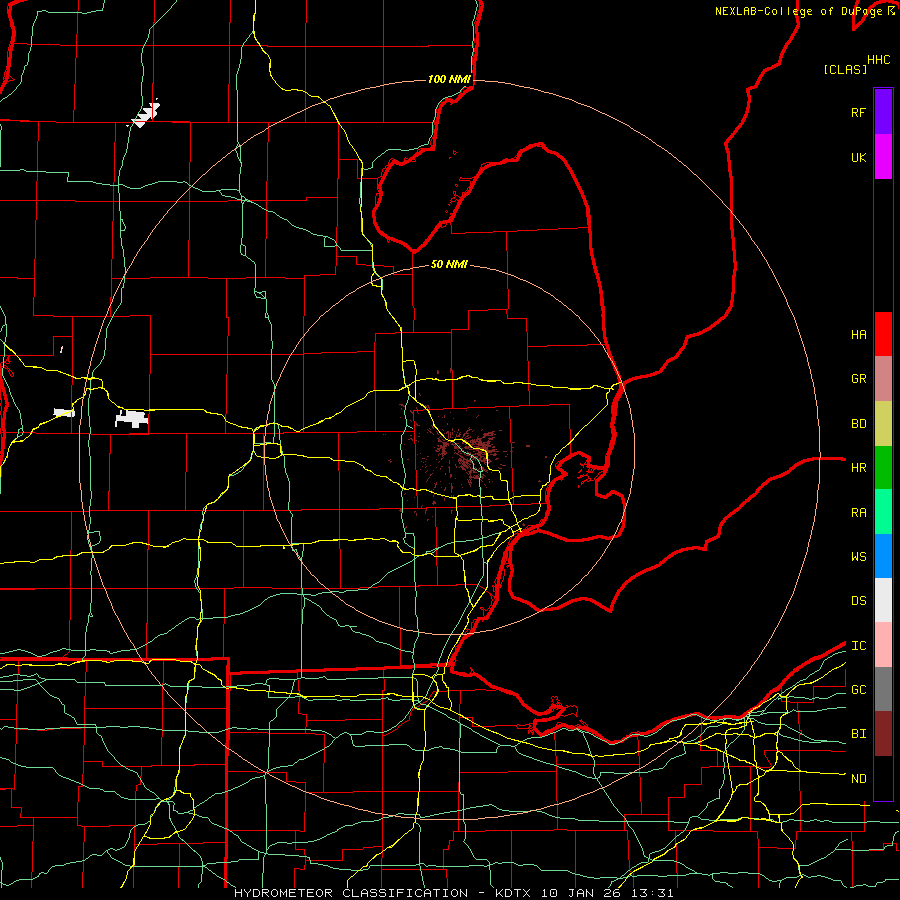
Task: Click the 'BD' legend label
Action: [858, 424]
